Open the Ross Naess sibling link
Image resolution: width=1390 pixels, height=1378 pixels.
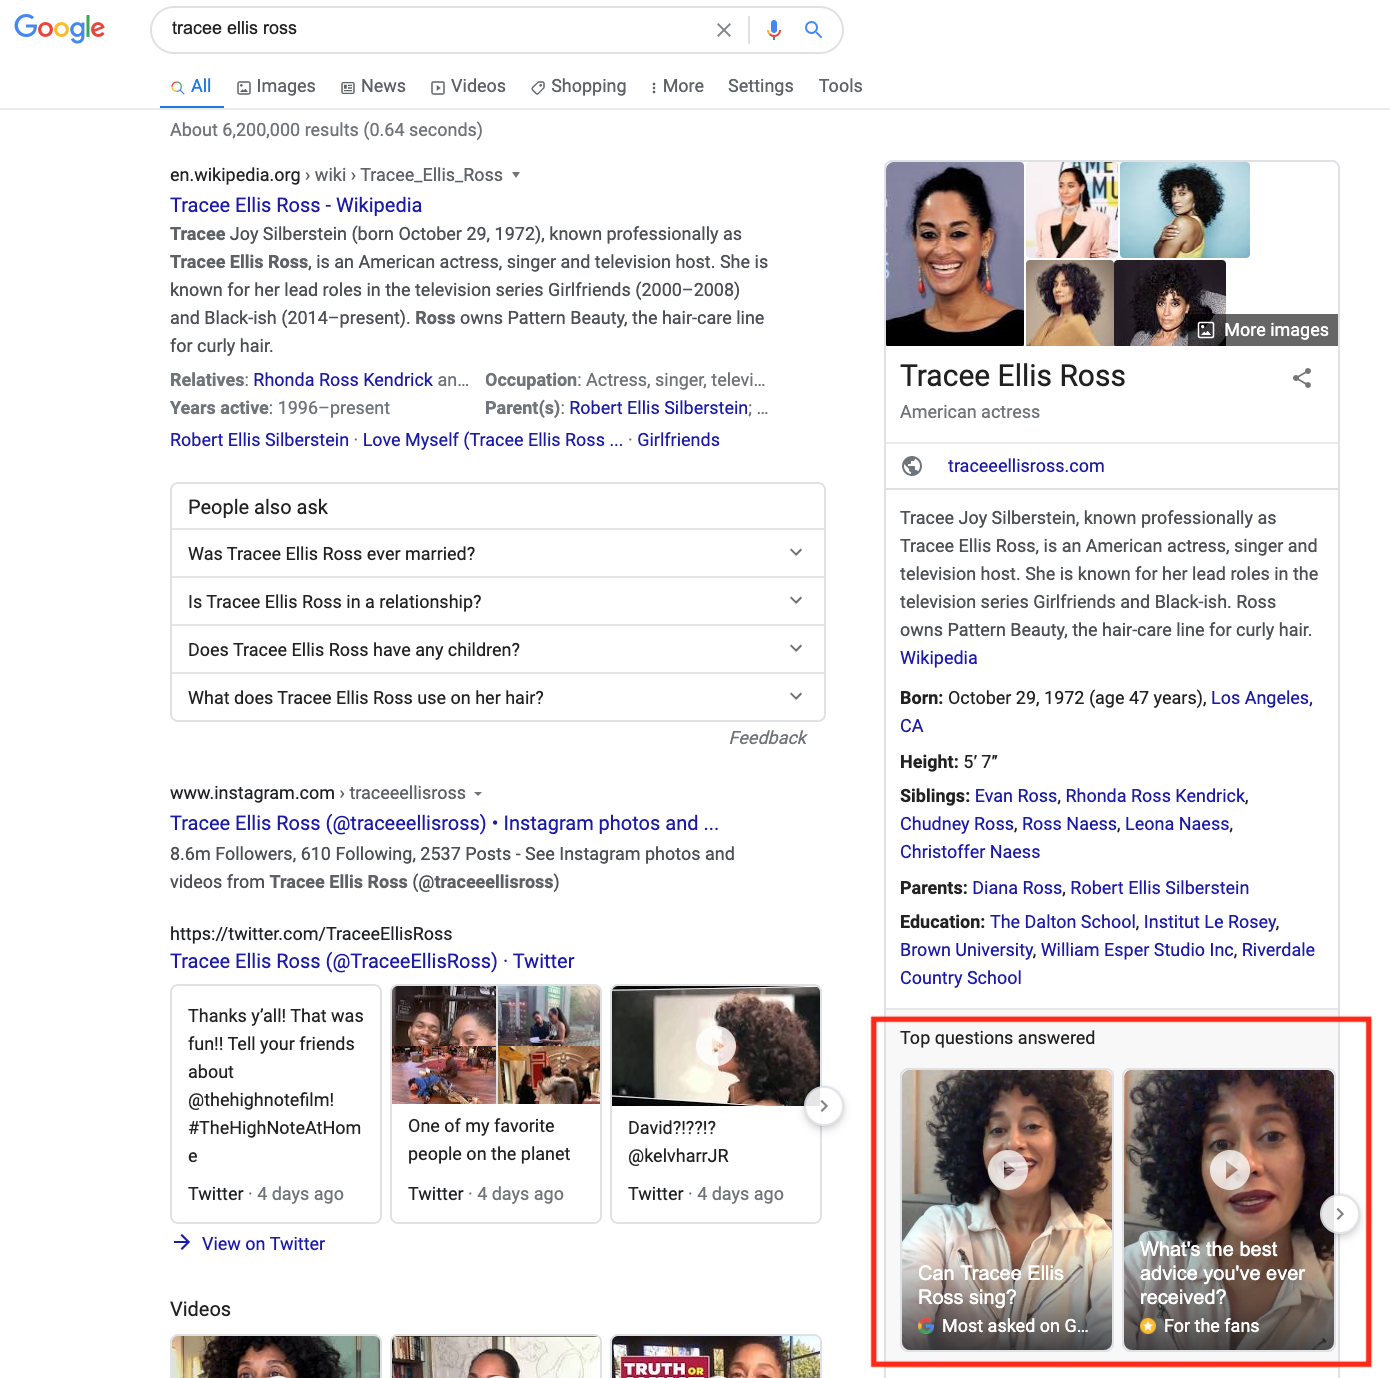click(x=1069, y=824)
